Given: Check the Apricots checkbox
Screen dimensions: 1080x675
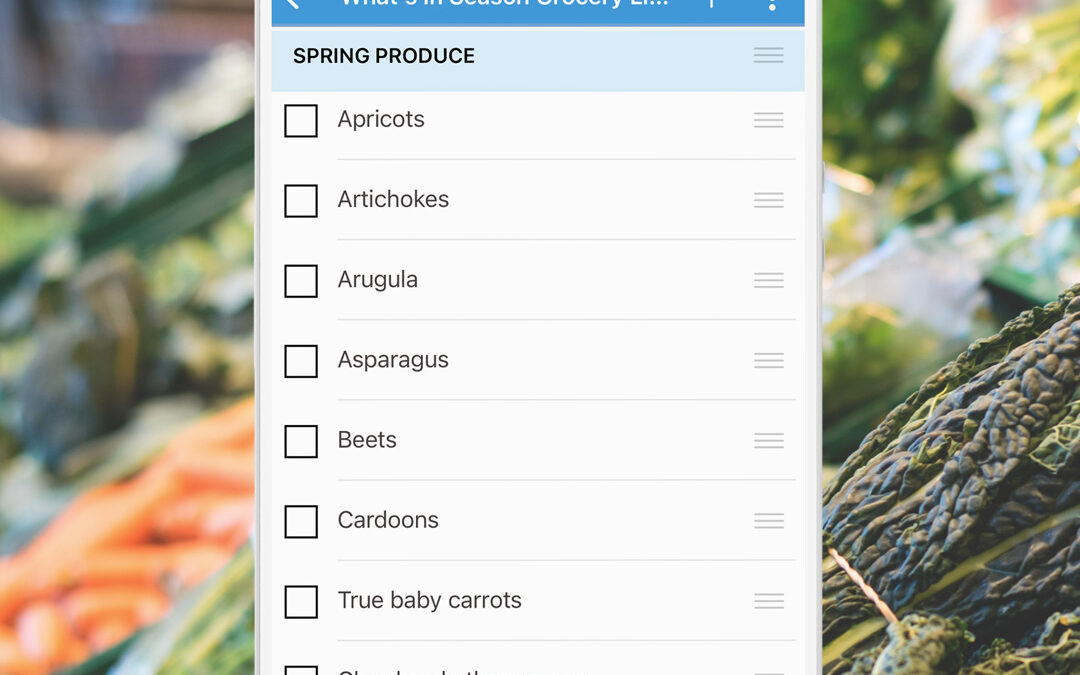Looking at the screenshot, I should coord(301,121).
